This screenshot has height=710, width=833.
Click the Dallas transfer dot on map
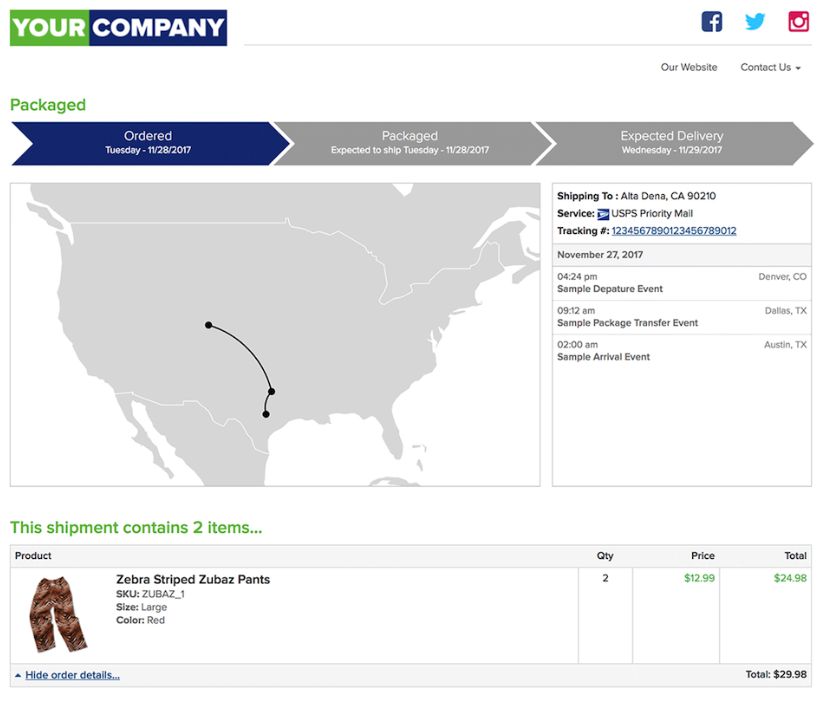pyautogui.click(x=271, y=391)
